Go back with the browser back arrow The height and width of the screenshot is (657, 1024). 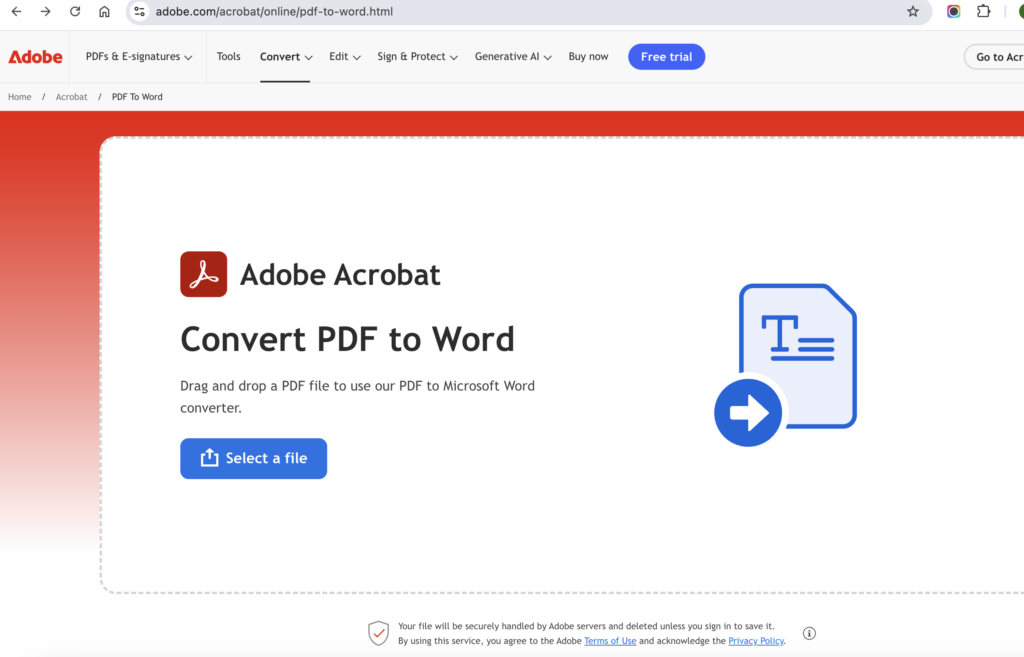pyautogui.click(x=16, y=11)
